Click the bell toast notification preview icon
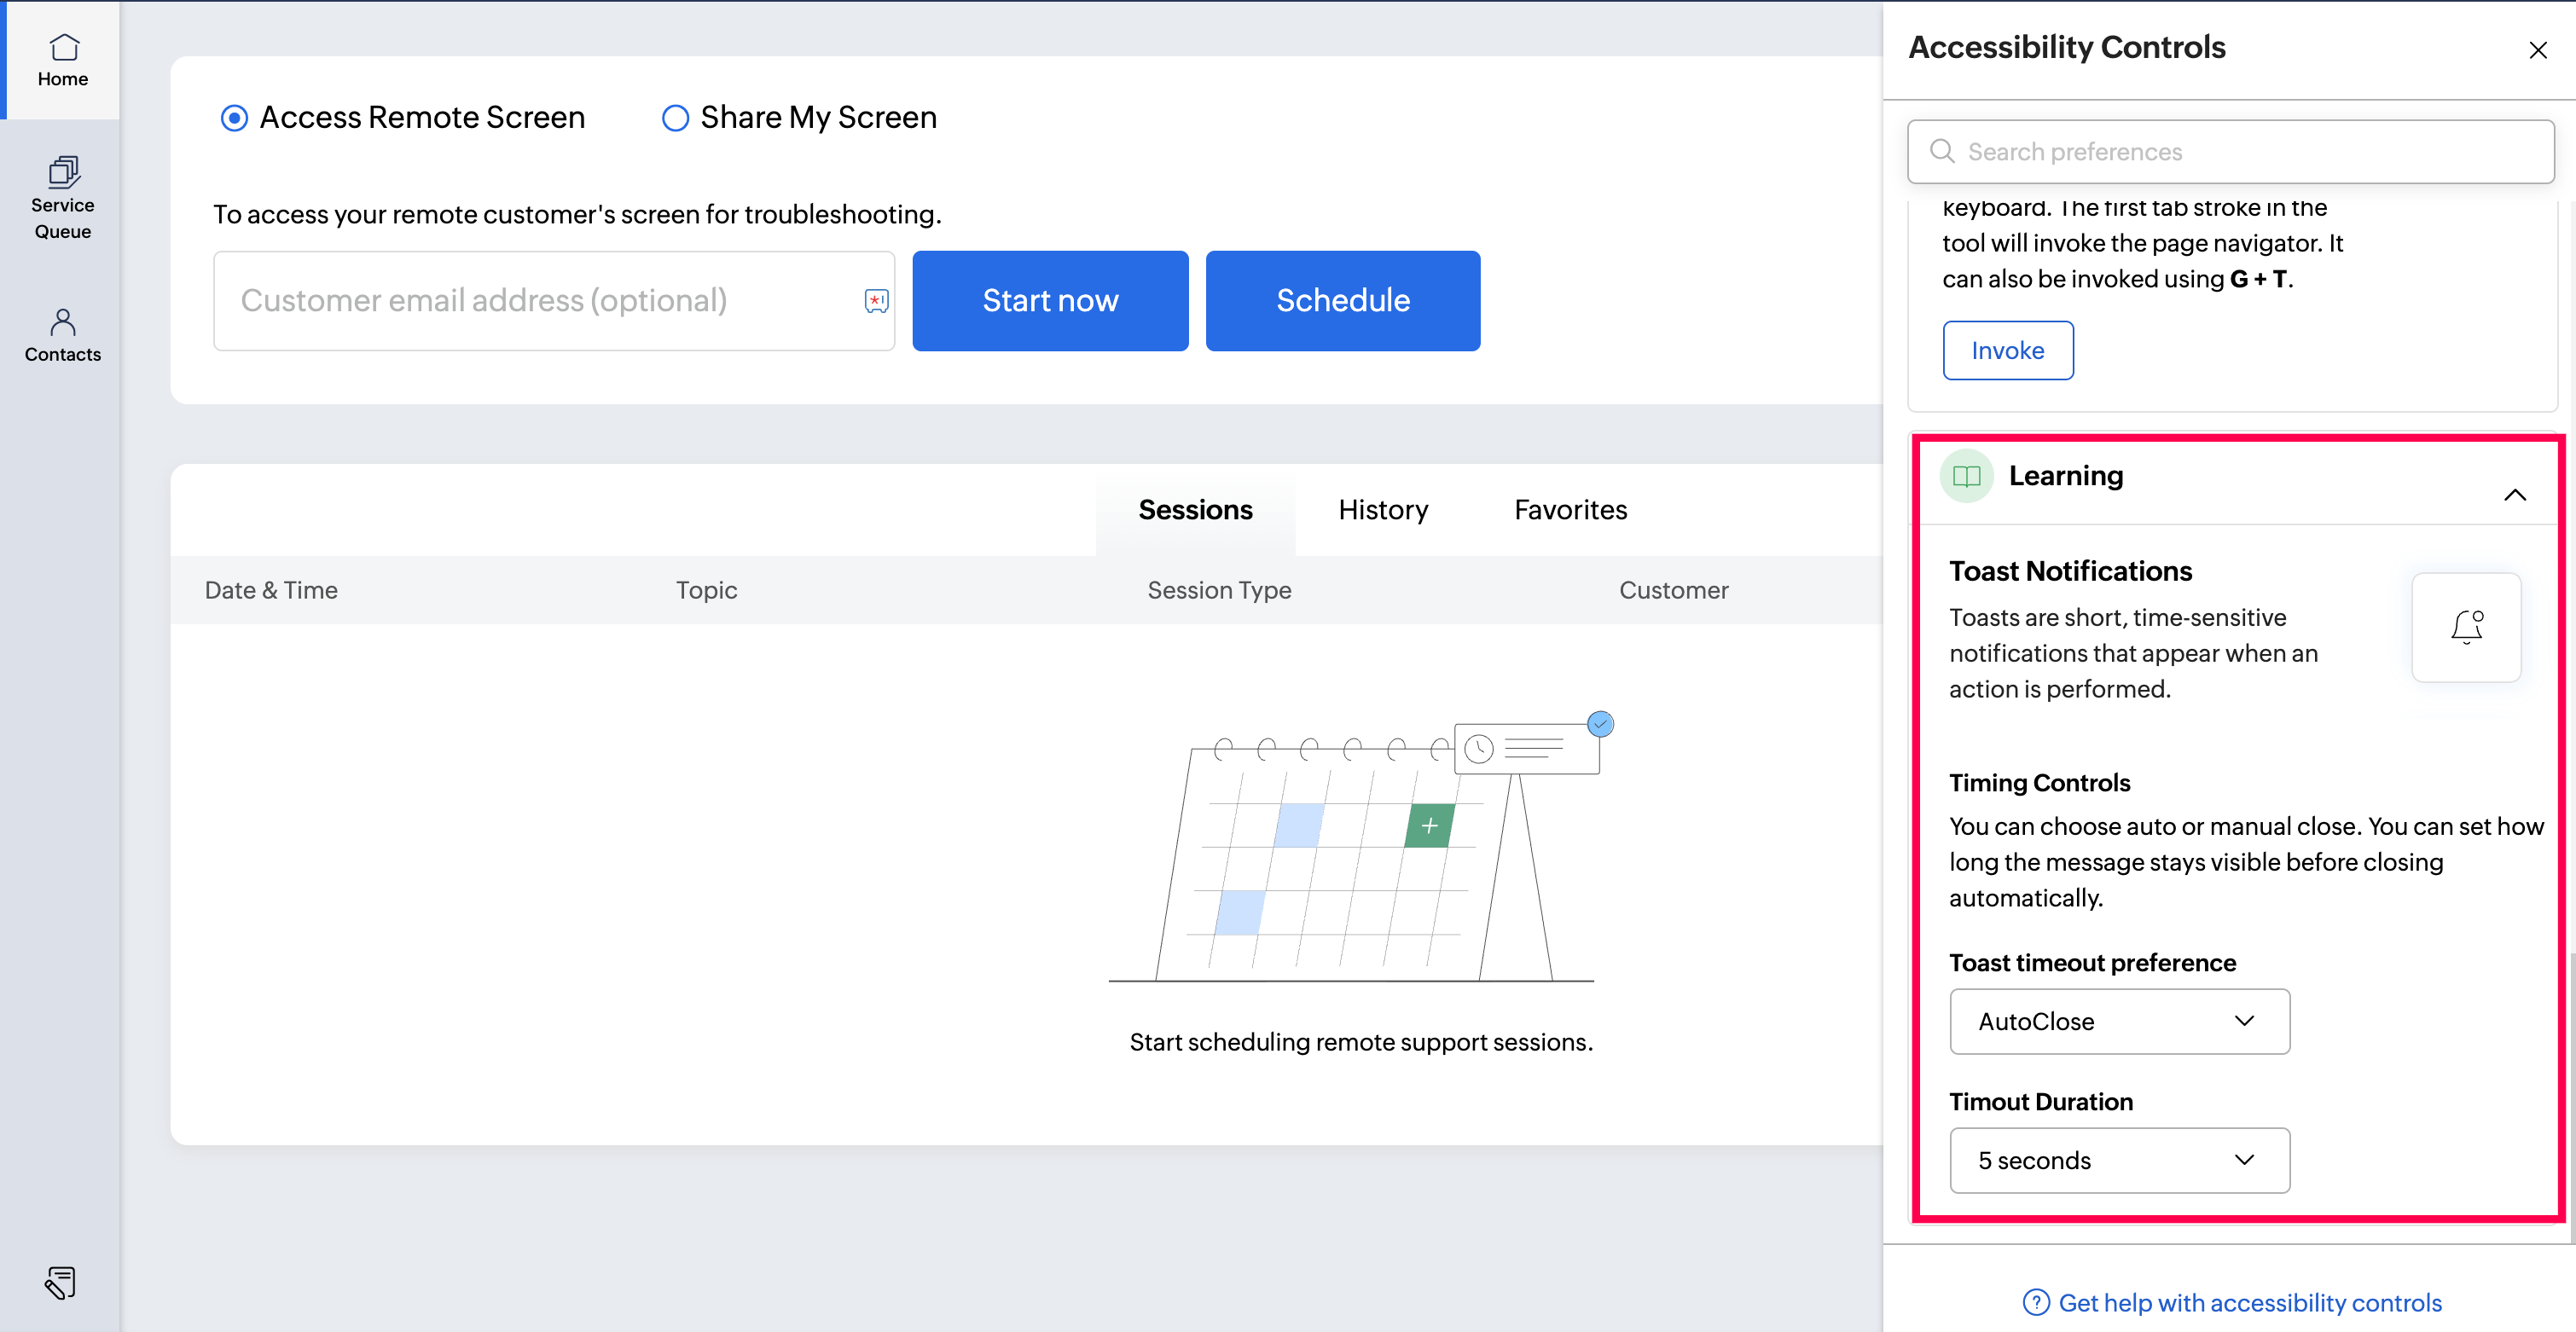 pyautogui.click(x=2466, y=627)
